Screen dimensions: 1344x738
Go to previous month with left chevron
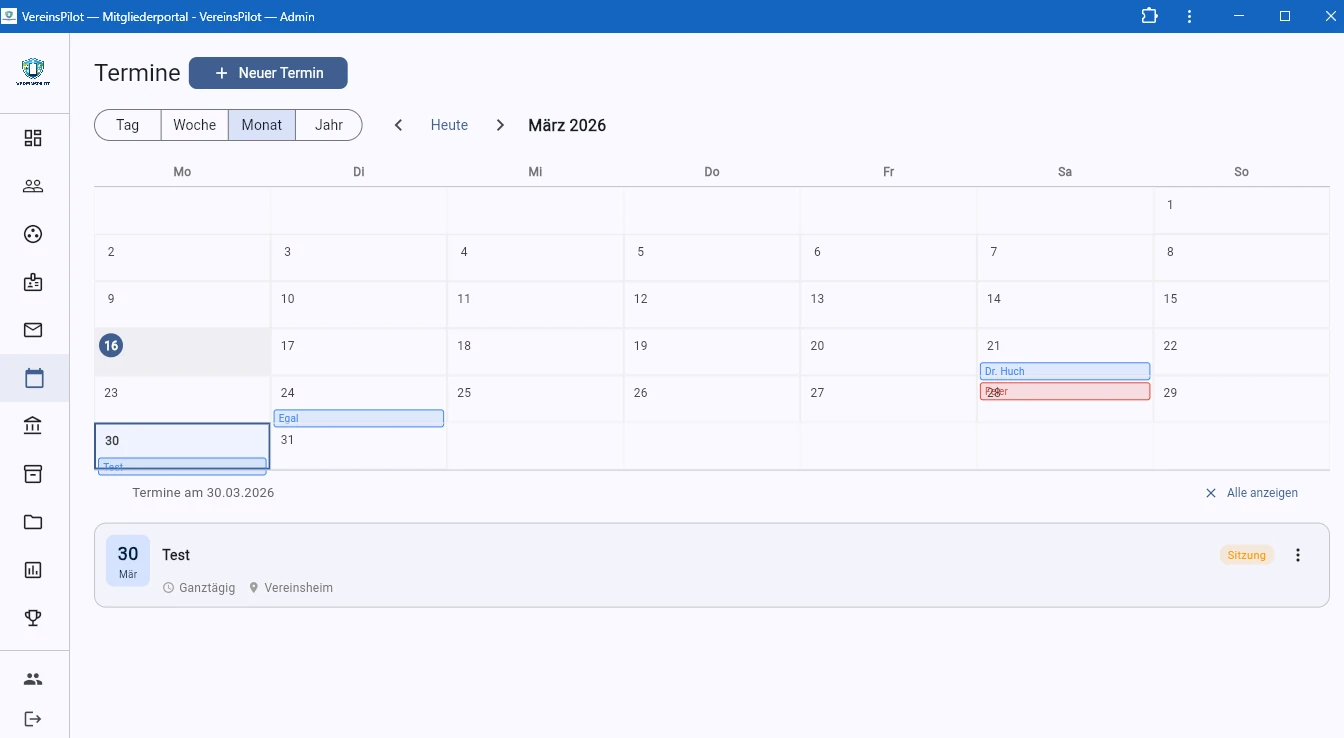[x=398, y=125]
